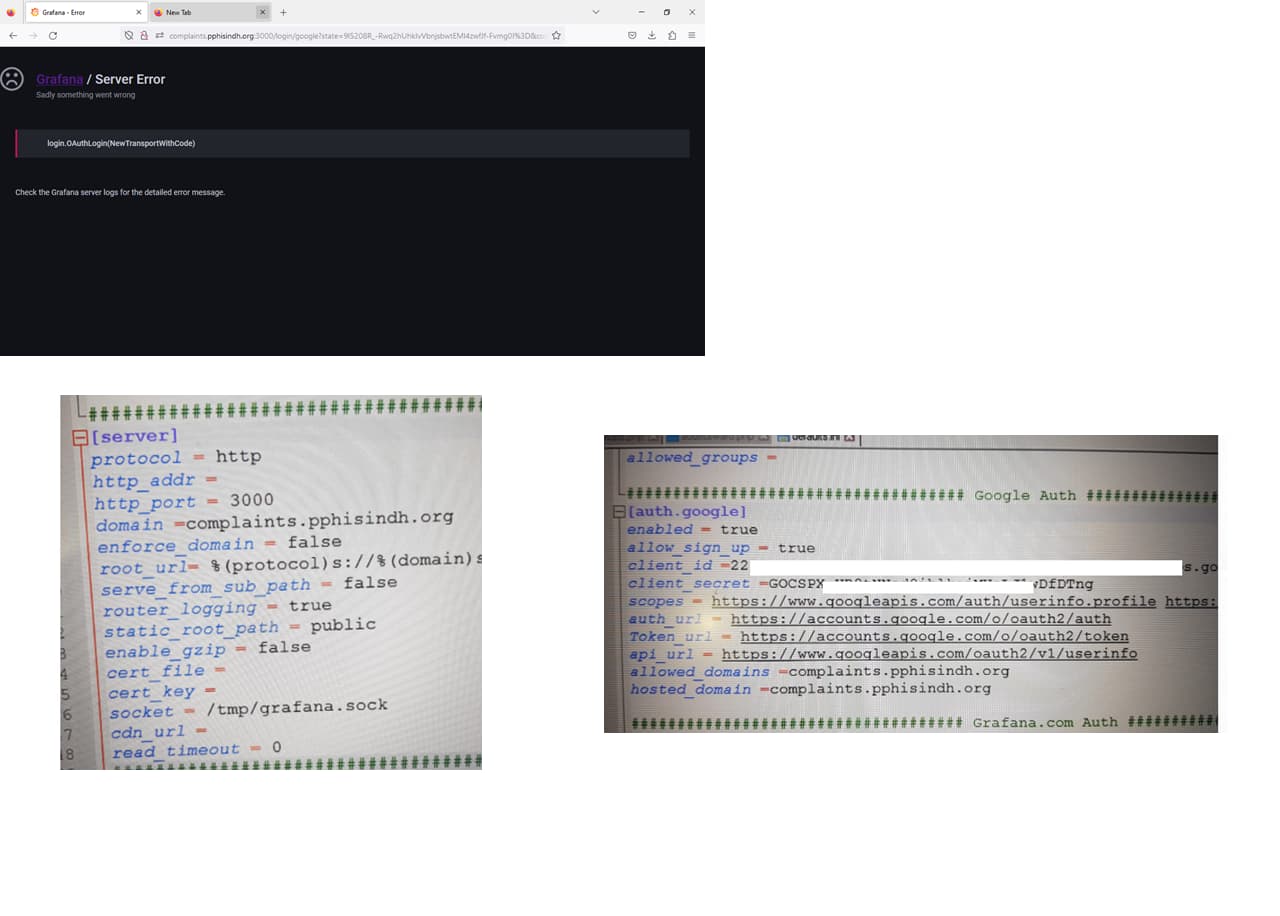1280x916 pixels.
Task: Open the list all tabs dropdown
Action: pyautogui.click(x=596, y=12)
